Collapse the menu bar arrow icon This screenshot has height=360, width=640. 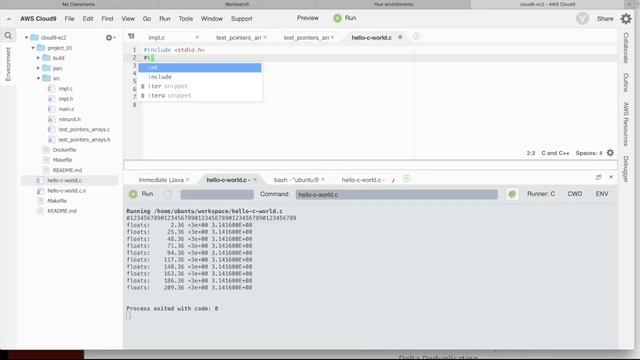pos(9,19)
